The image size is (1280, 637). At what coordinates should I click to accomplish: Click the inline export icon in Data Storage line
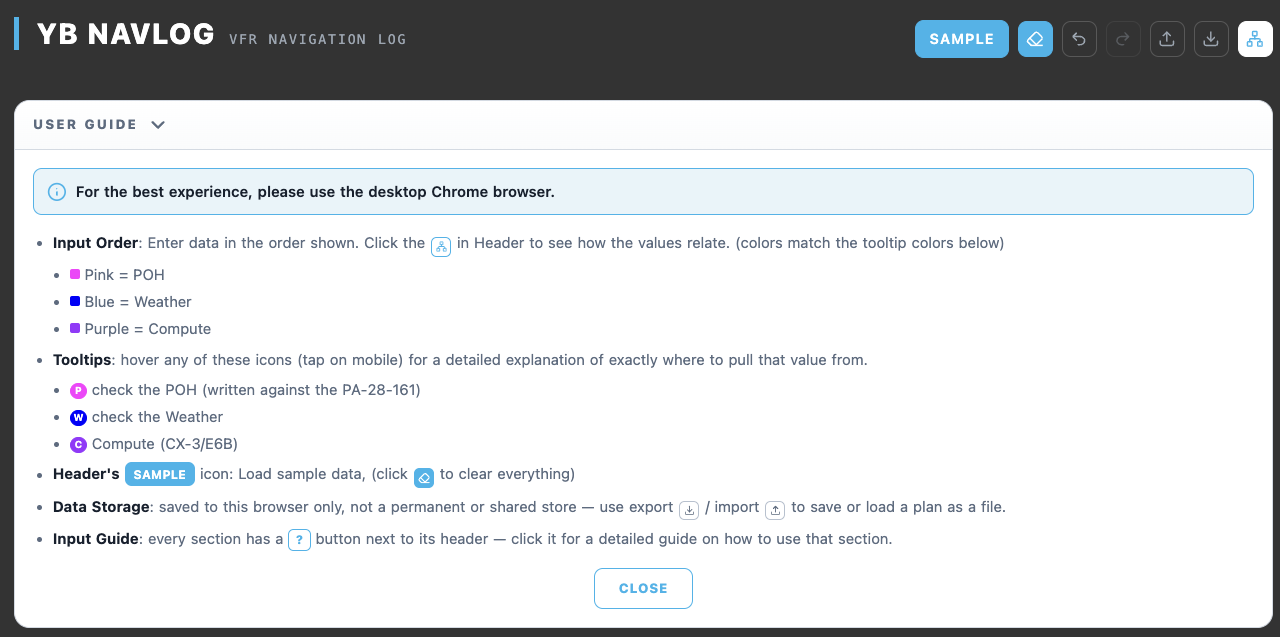coord(689,510)
